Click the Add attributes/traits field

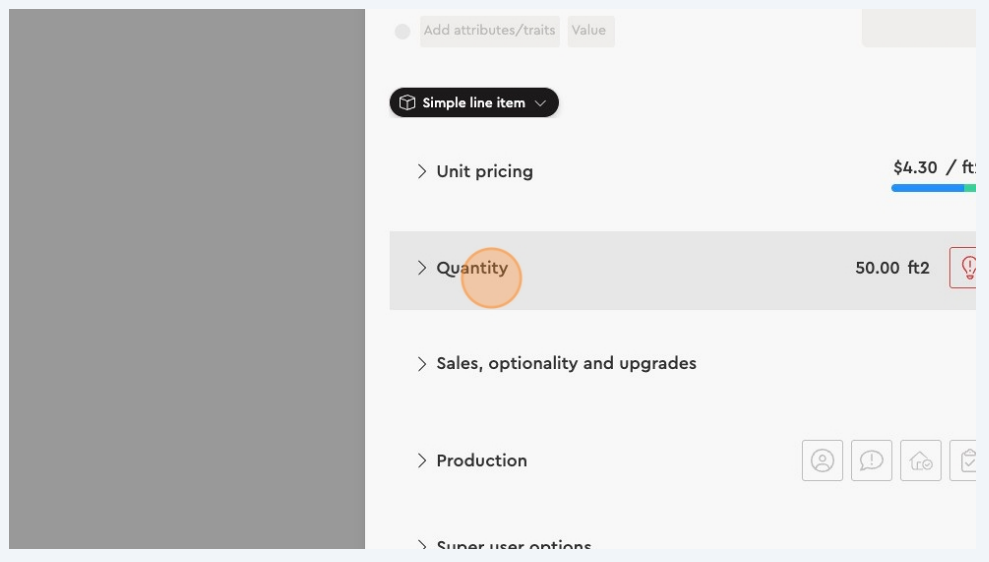pyautogui.click(x=489, y=31)
